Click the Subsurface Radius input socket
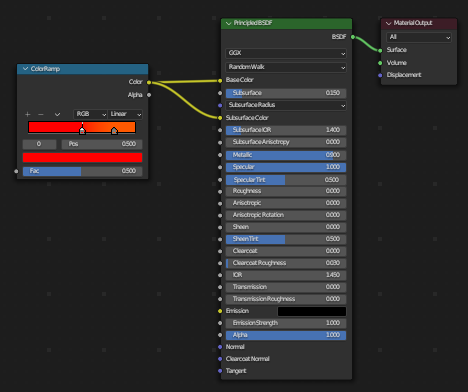Screen dimensions: 468x392 click(220, 106)
